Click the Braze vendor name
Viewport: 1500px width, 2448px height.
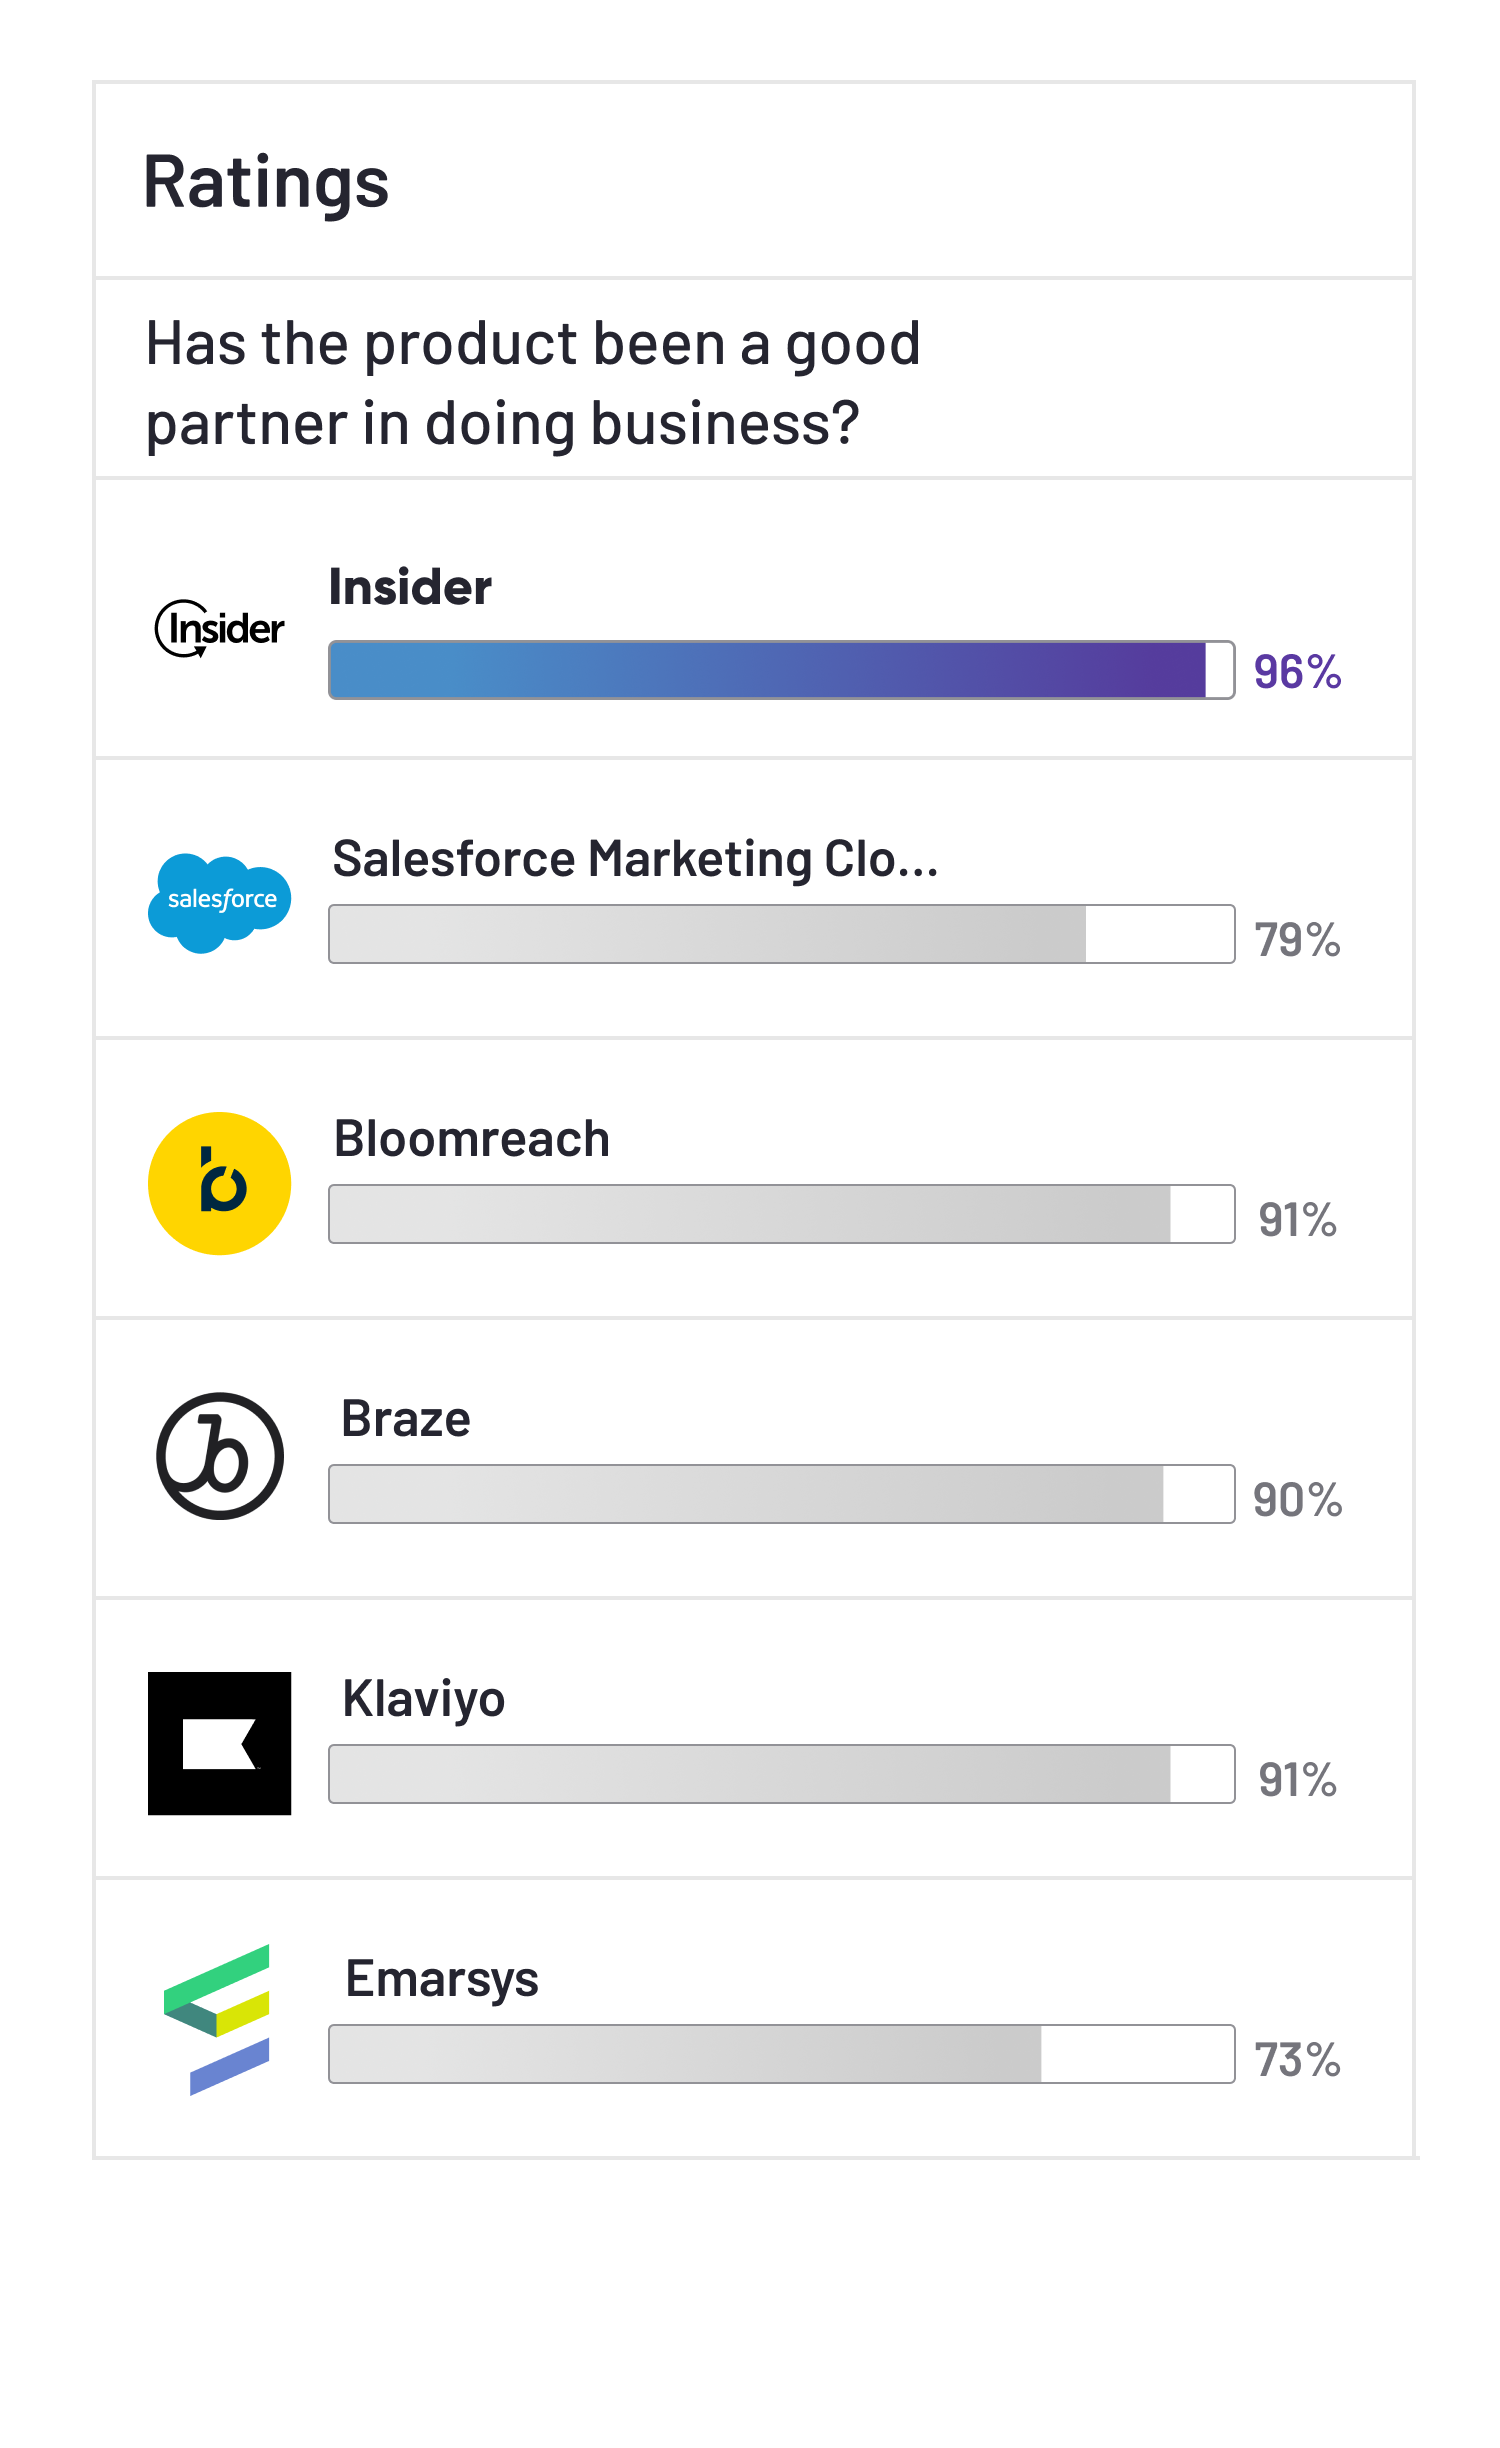pos(405,1419)
